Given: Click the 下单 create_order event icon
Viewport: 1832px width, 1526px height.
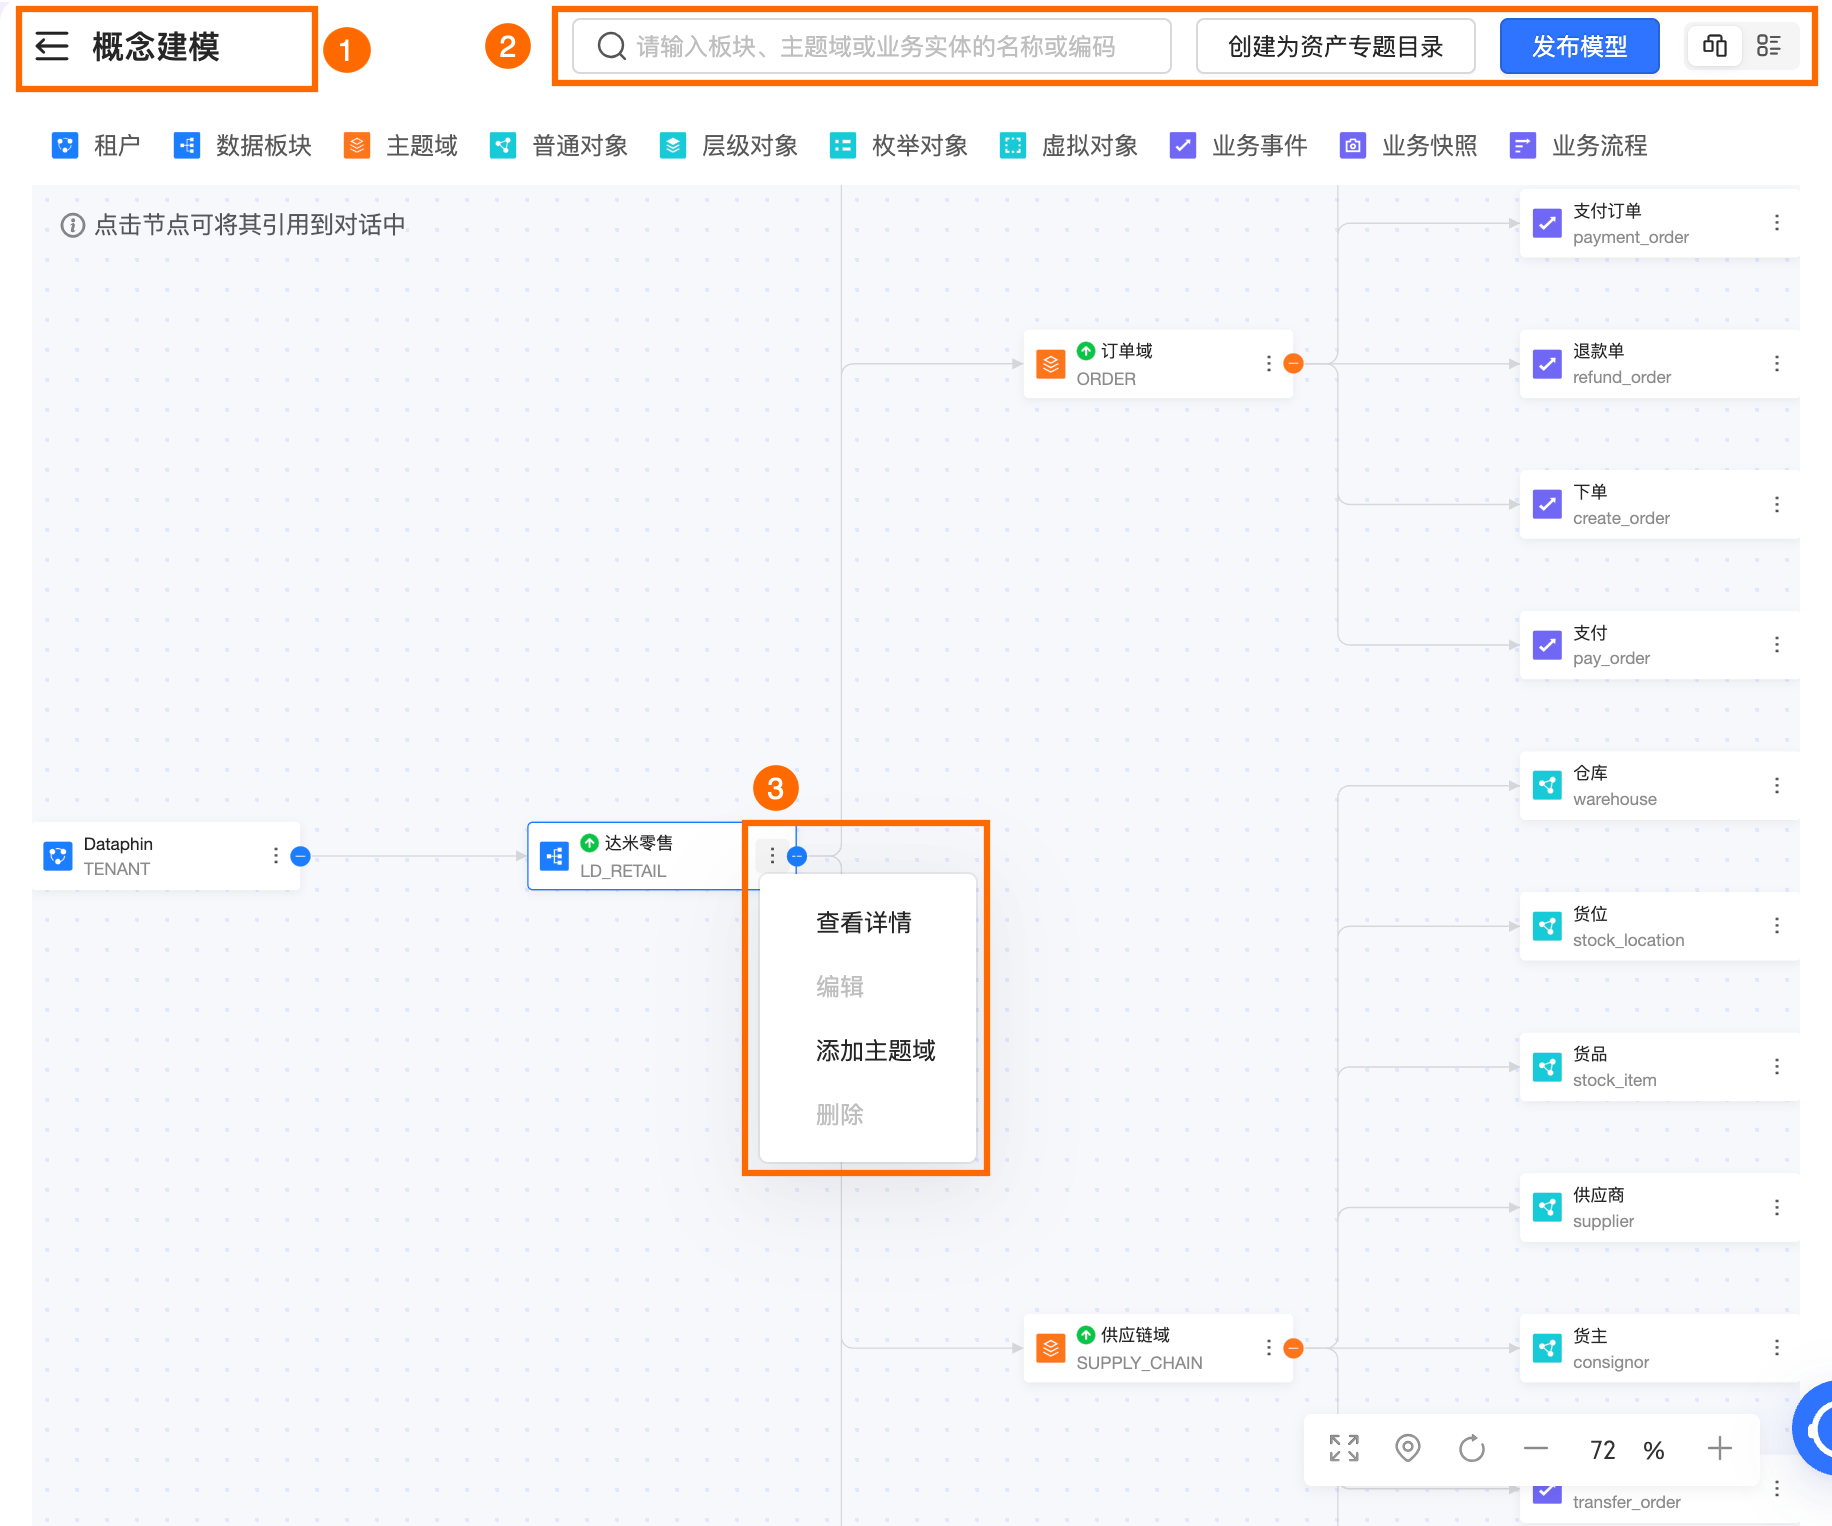Looking at the screenshot, I should pos(1547,504).
